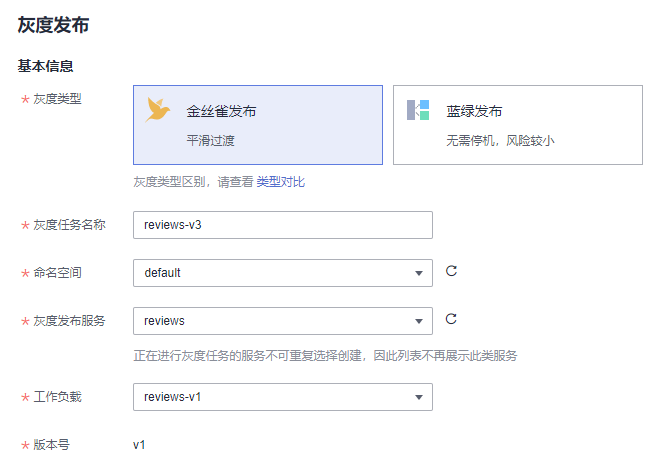Click the blue-green release icon
Screen dimensions: 657x468
tap(418, 110)
